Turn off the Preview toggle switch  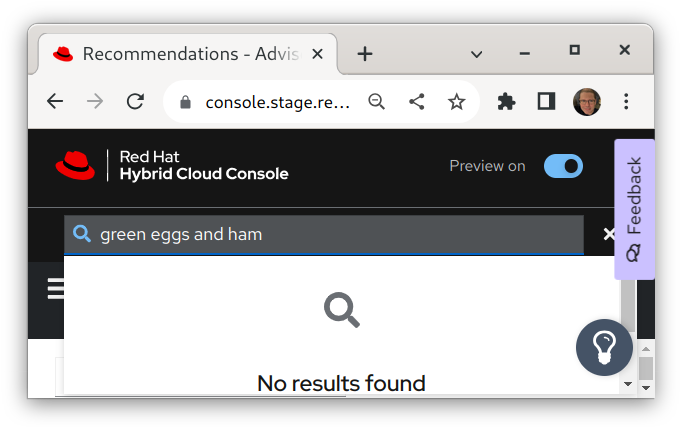tap(563, 166)
